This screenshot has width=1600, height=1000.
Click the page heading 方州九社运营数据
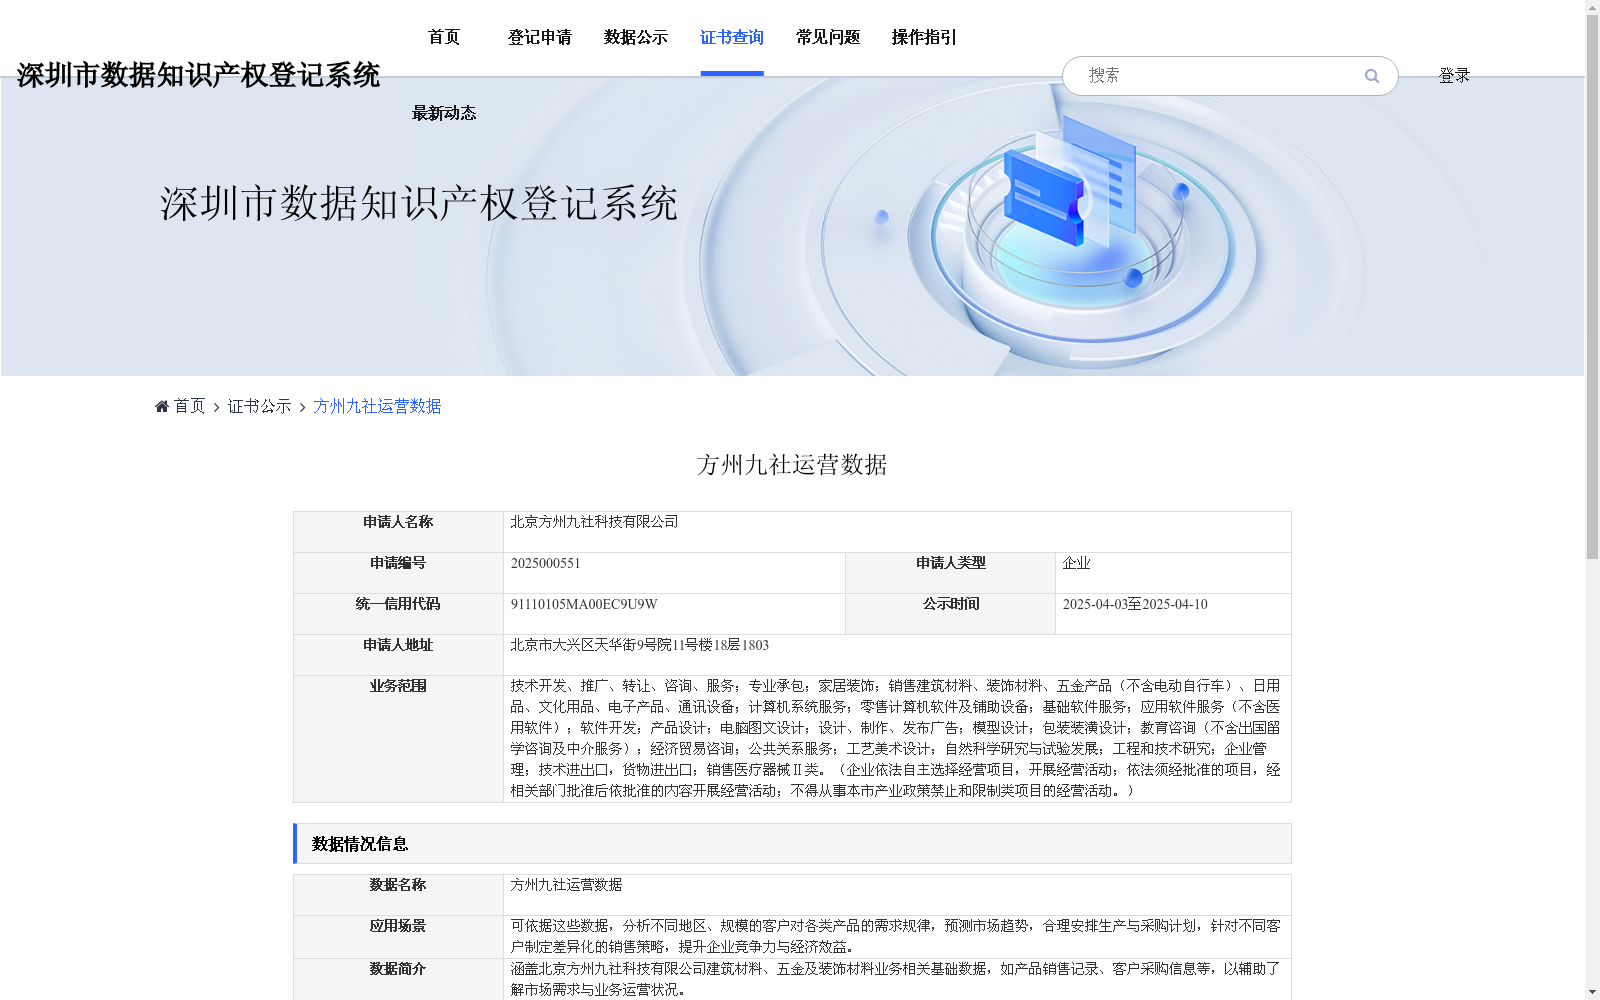tap(792, 465)
